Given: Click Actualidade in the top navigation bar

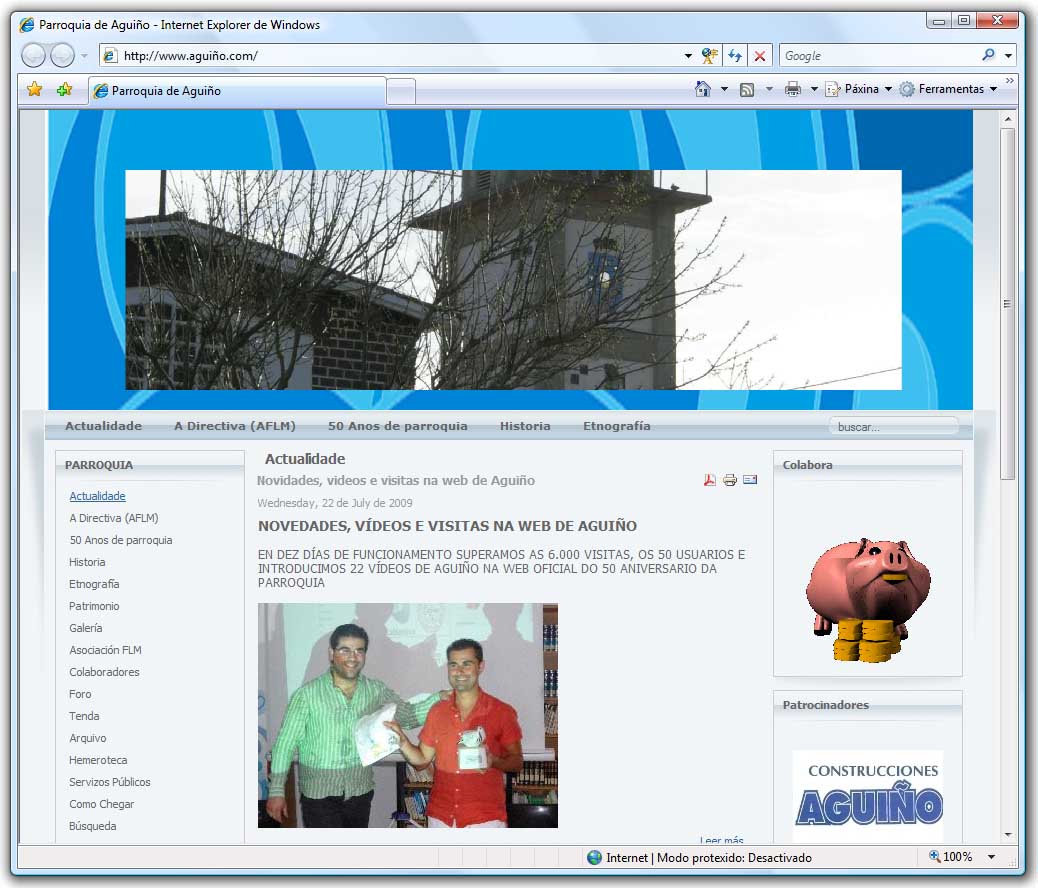Looking at the screenshot, I should pyautogui.click(x=103, y=426).
